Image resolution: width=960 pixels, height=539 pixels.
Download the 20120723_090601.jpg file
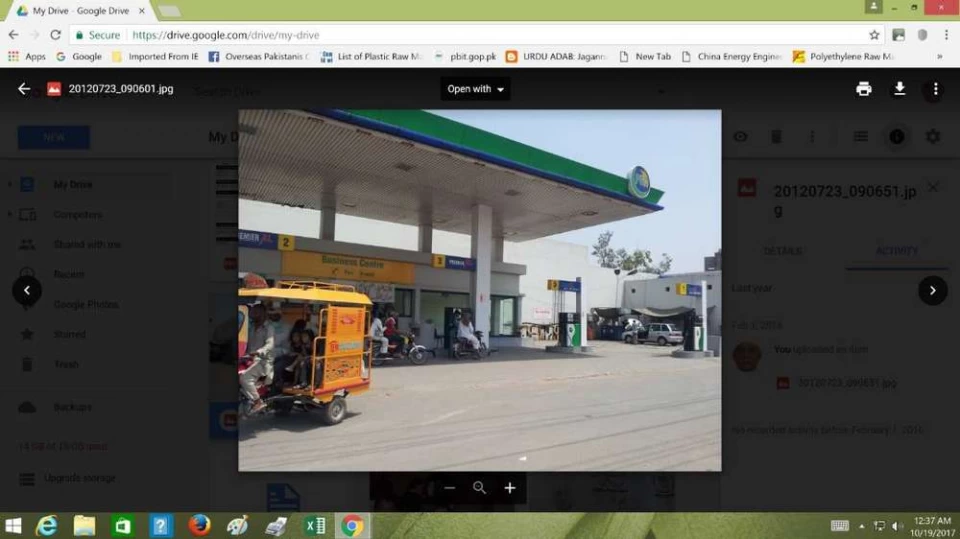(899, 89)
